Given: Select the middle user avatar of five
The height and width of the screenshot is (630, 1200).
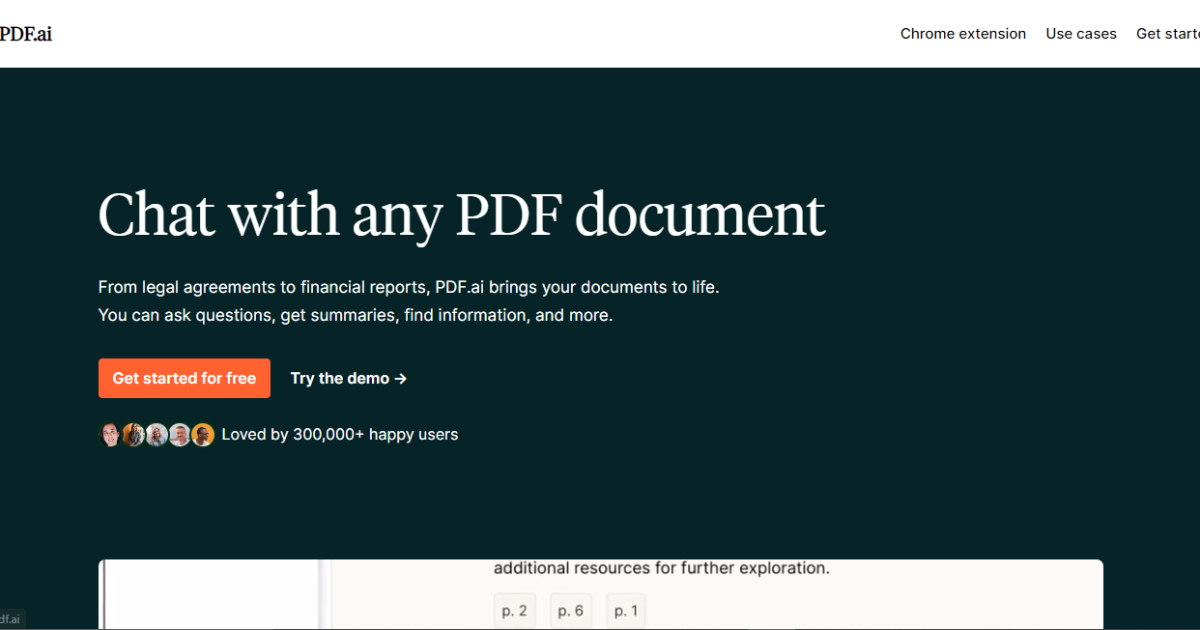Looking at the screenshot, I should point(157,435).
